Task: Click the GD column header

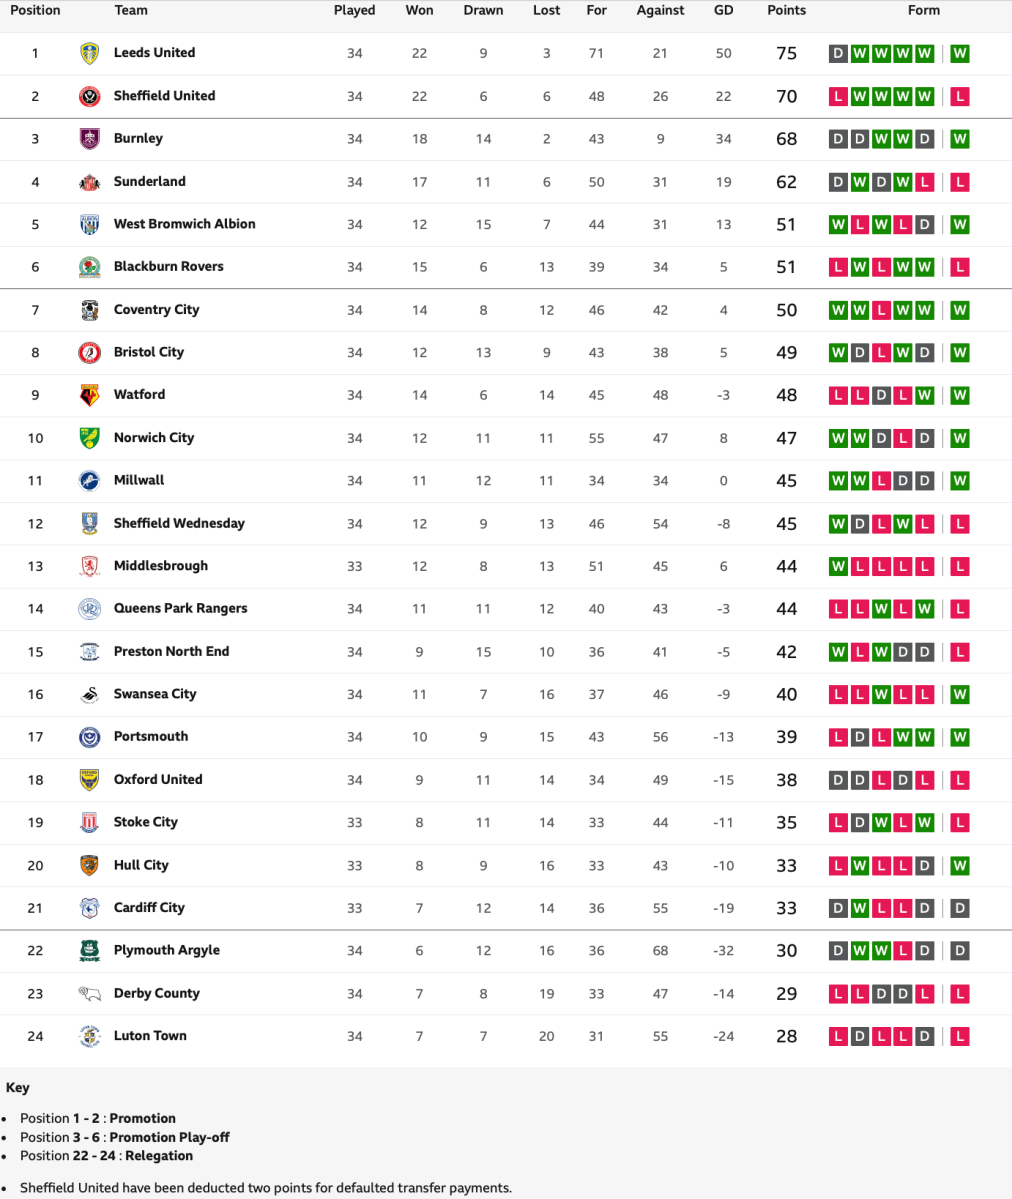Action: (x=723, y=10)
